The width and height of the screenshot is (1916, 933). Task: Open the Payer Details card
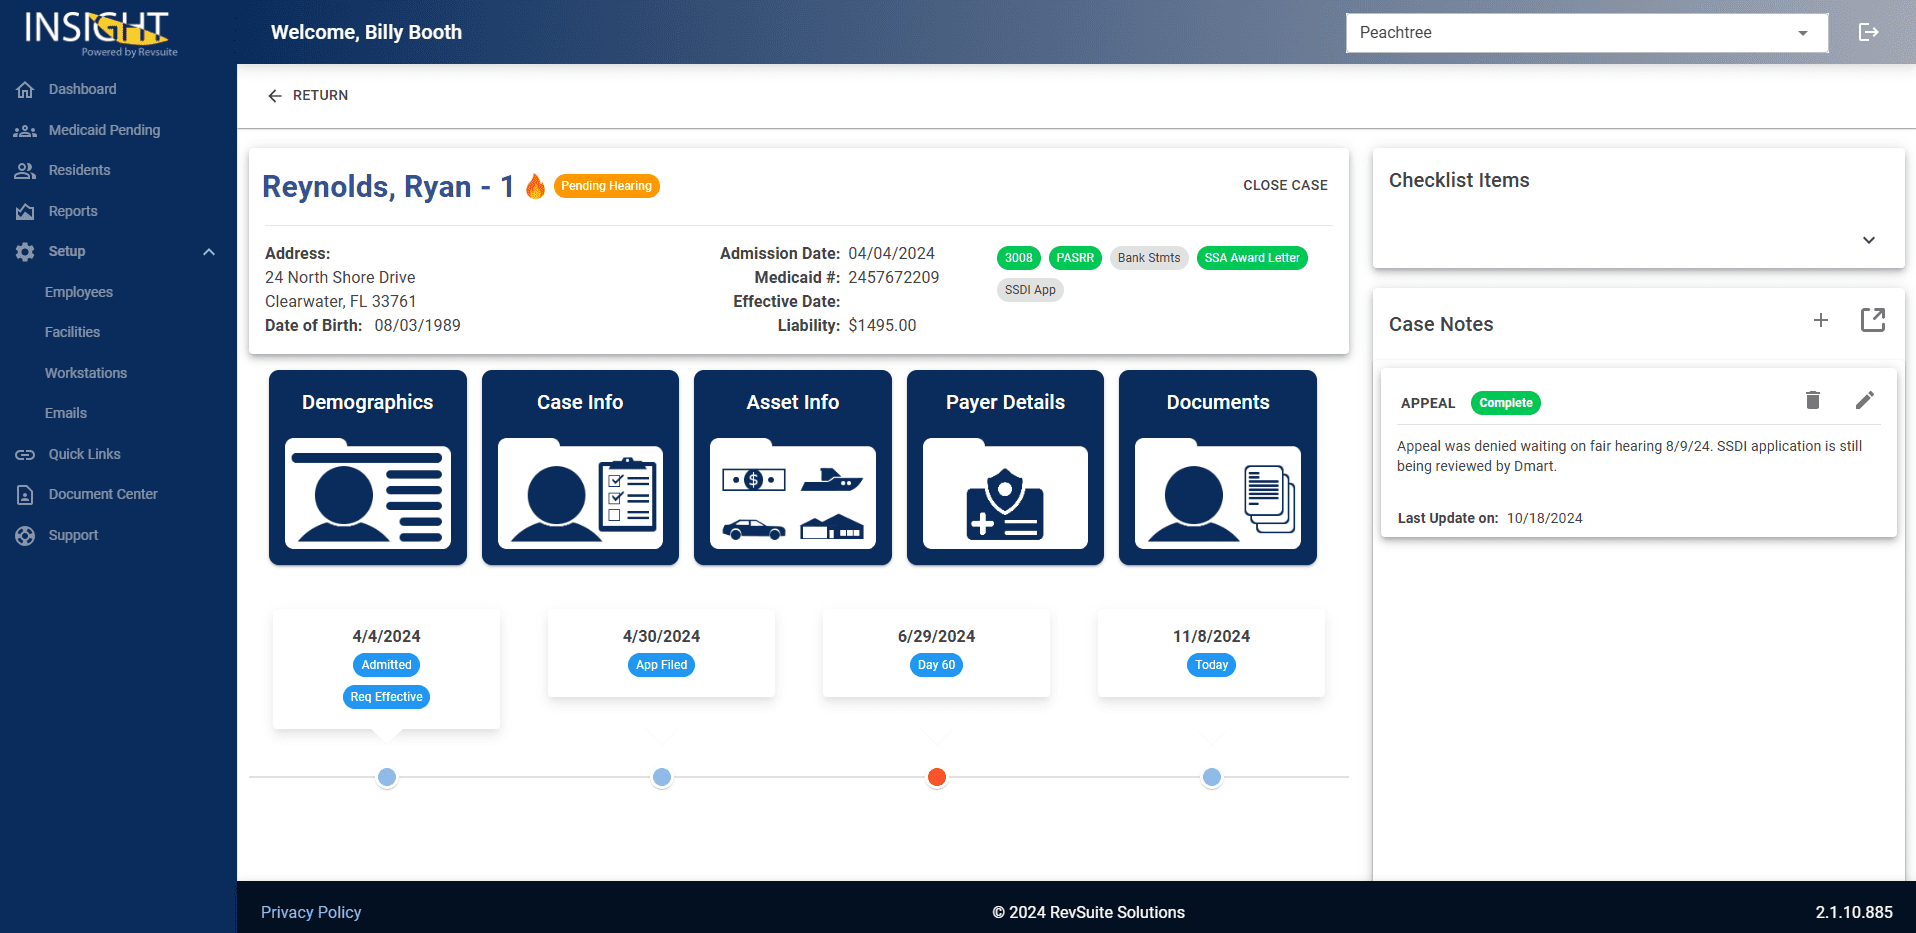tap(1005, 467)
